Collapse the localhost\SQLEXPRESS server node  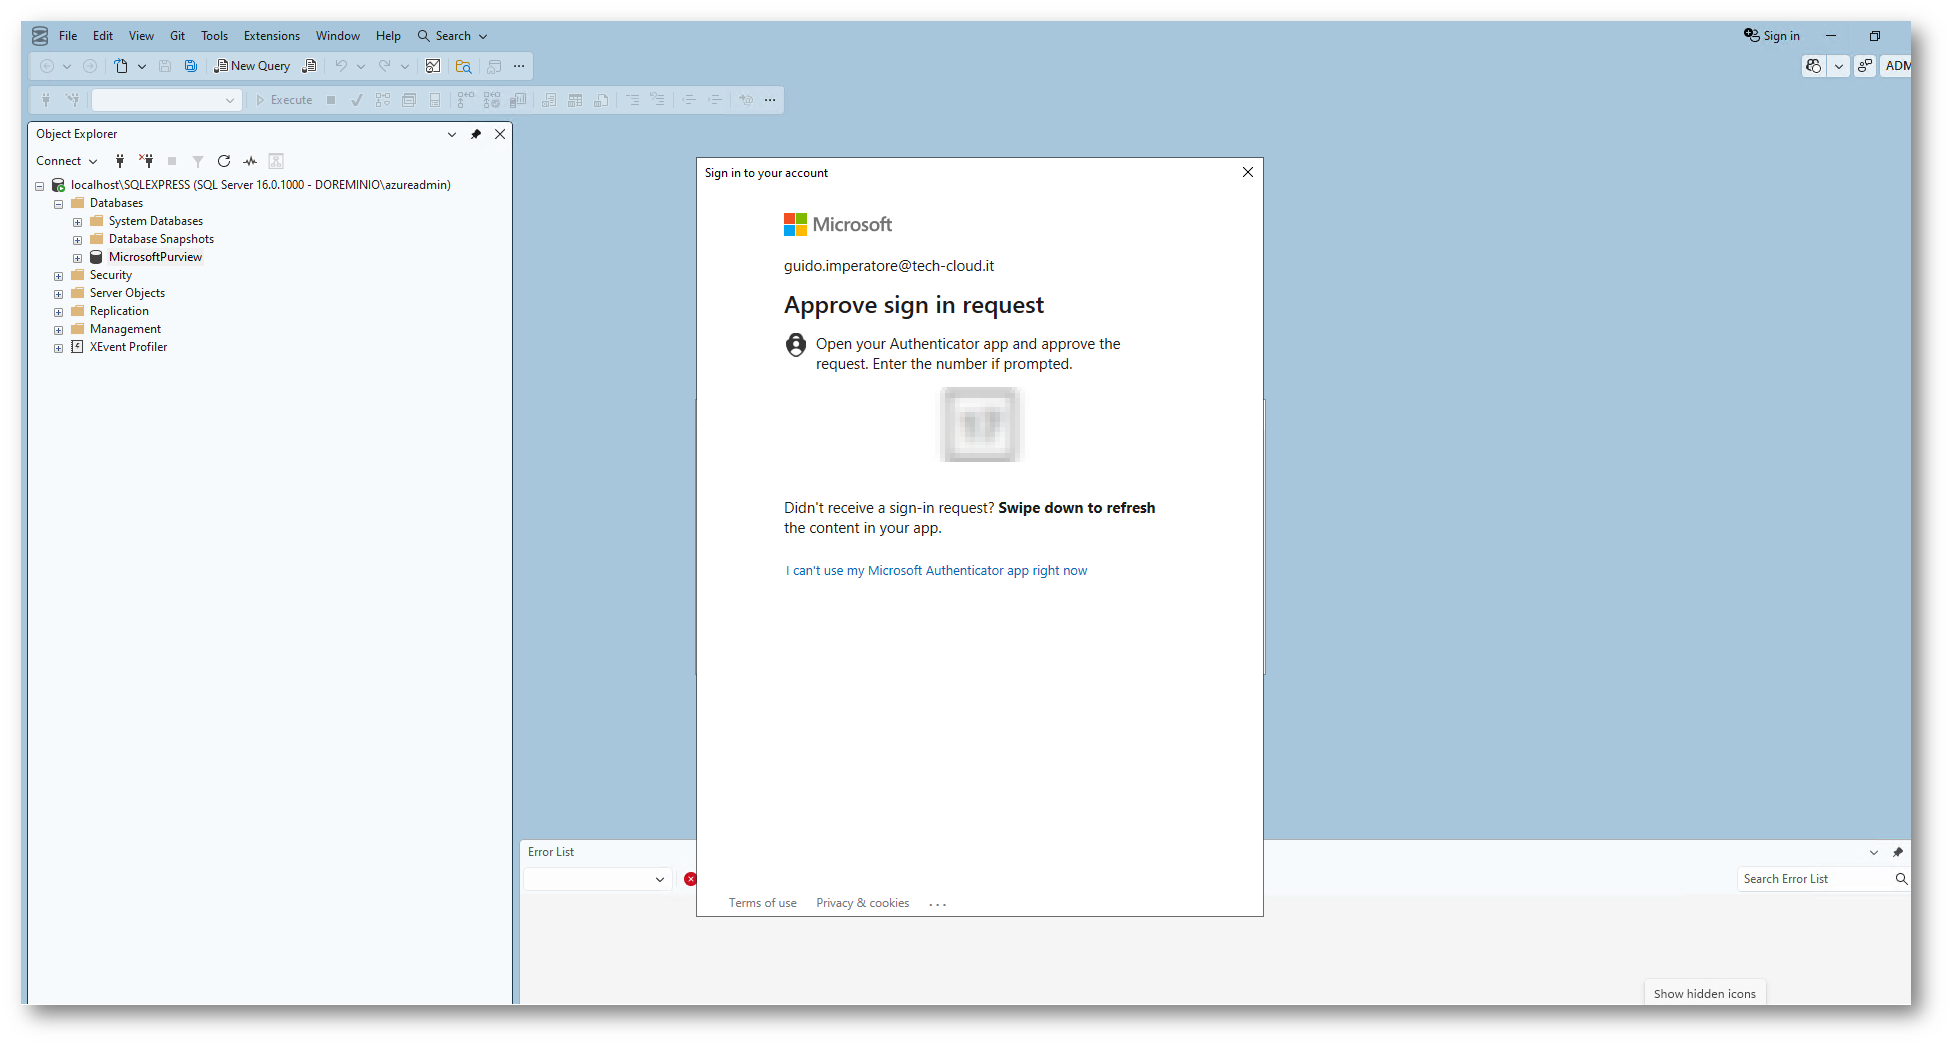(x=40, y=186)
